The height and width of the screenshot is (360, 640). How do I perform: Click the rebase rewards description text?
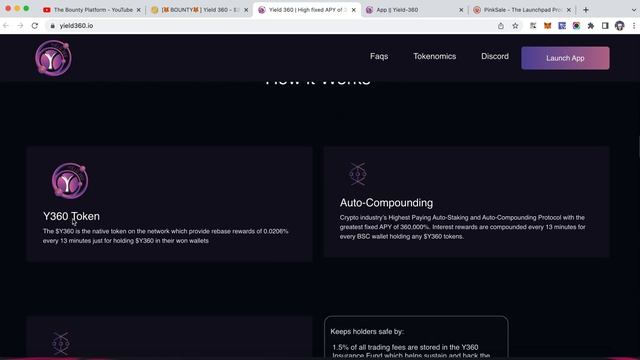166,236
